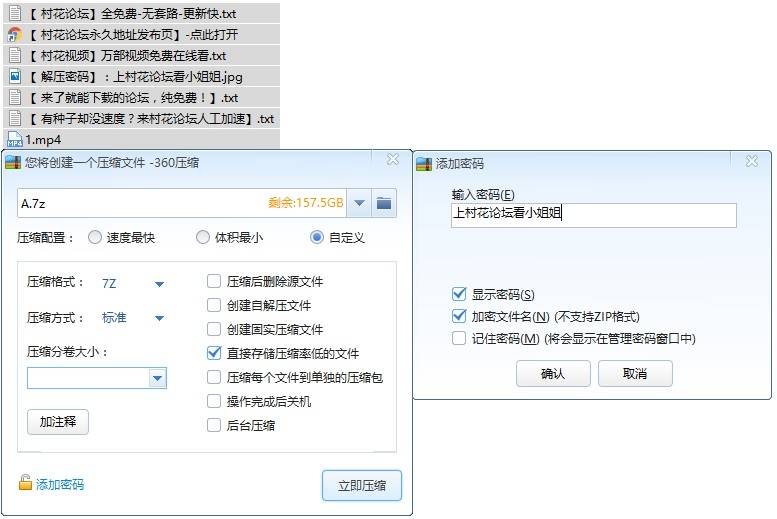Click the 360压缩 icon in the 添加密码 title bar
This screenshot has width=777, height=519.
click(424, 163)
